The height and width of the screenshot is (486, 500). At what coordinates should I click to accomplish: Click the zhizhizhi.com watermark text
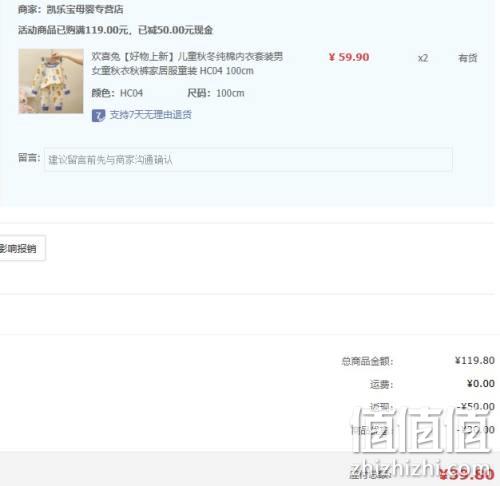pos(421,468)
